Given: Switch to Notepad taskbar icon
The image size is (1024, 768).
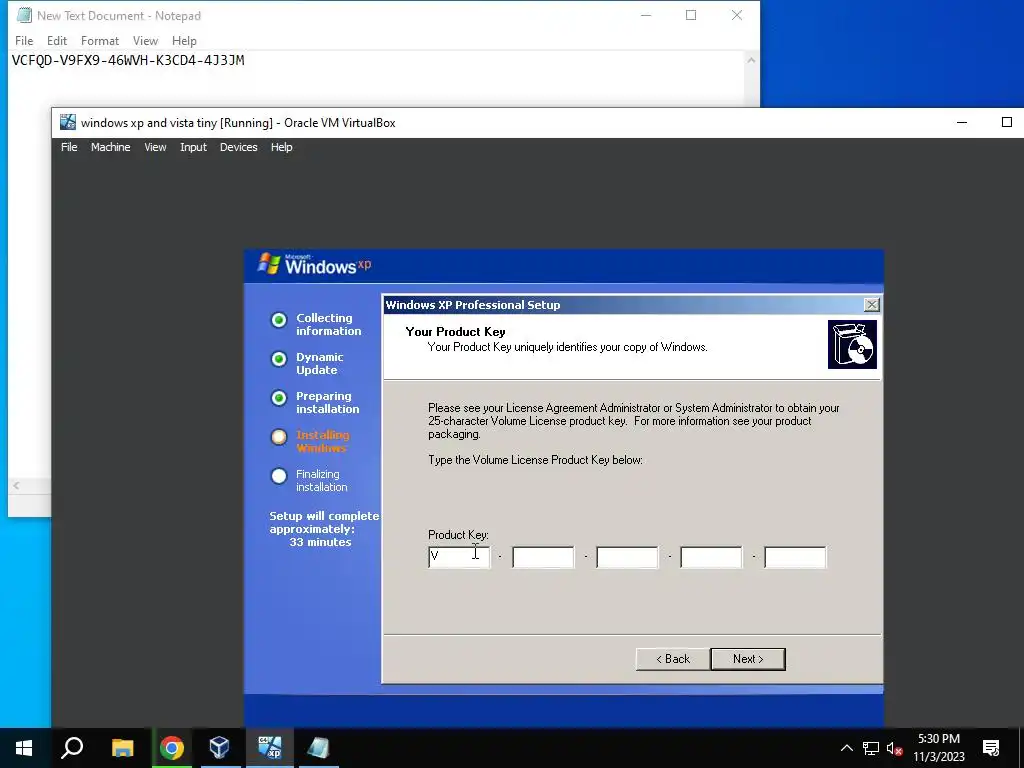Looking at the screenshot, I should (319, 748).
